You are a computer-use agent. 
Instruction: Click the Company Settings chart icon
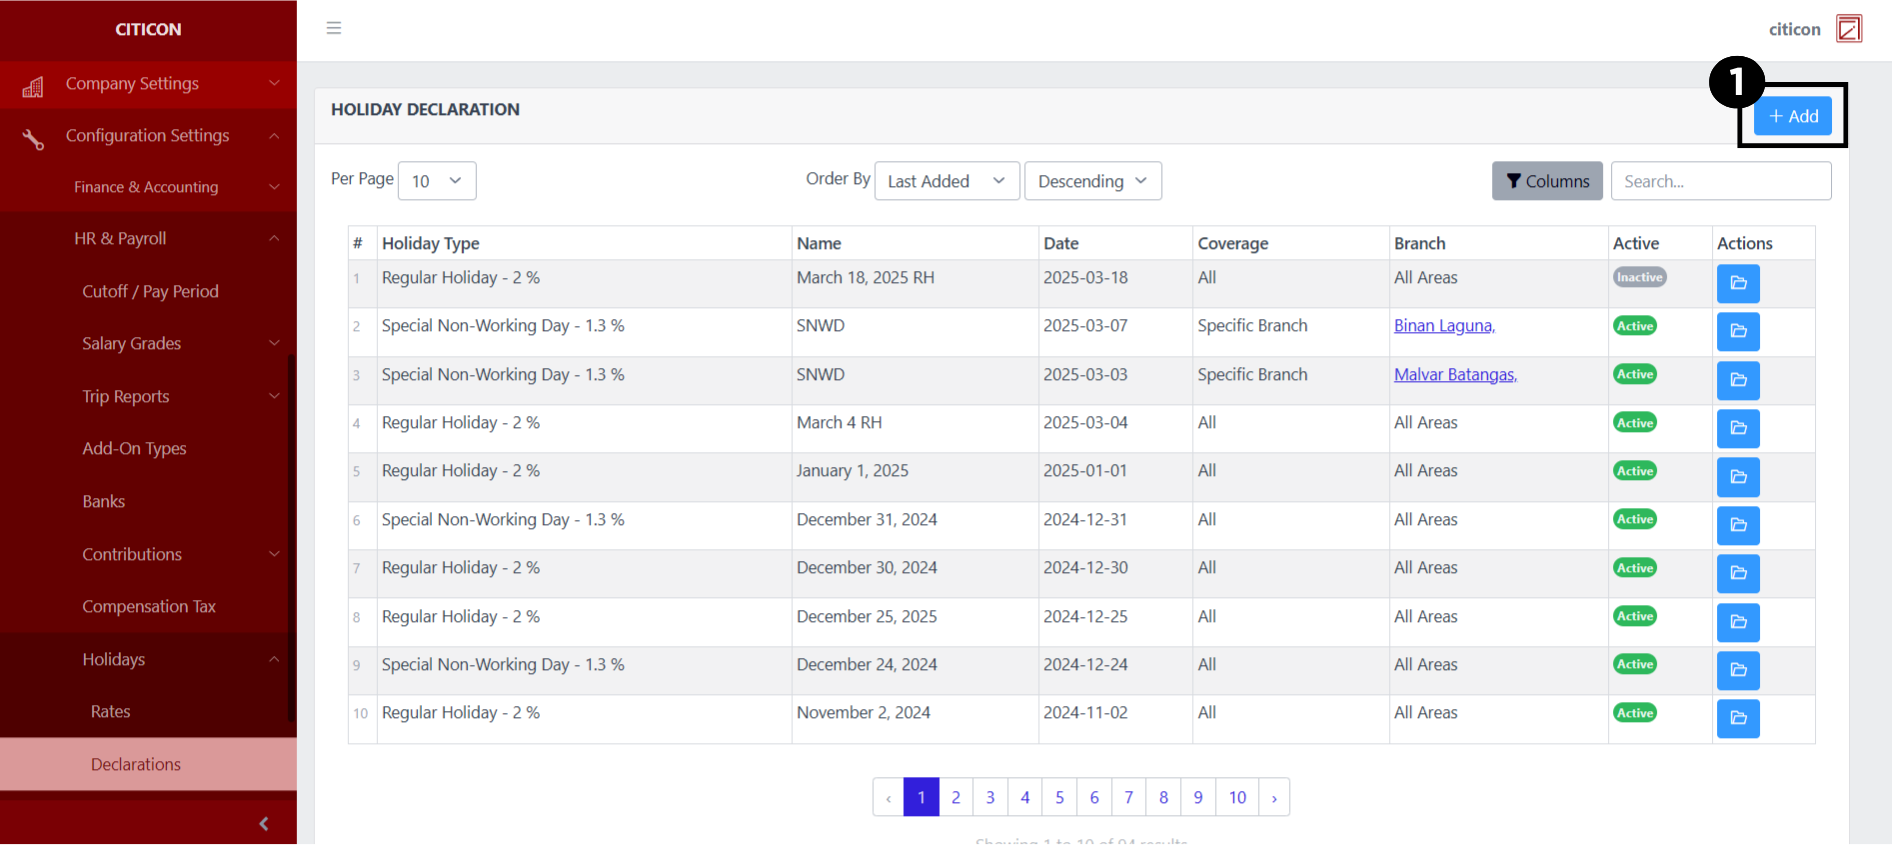click(33, 87)
